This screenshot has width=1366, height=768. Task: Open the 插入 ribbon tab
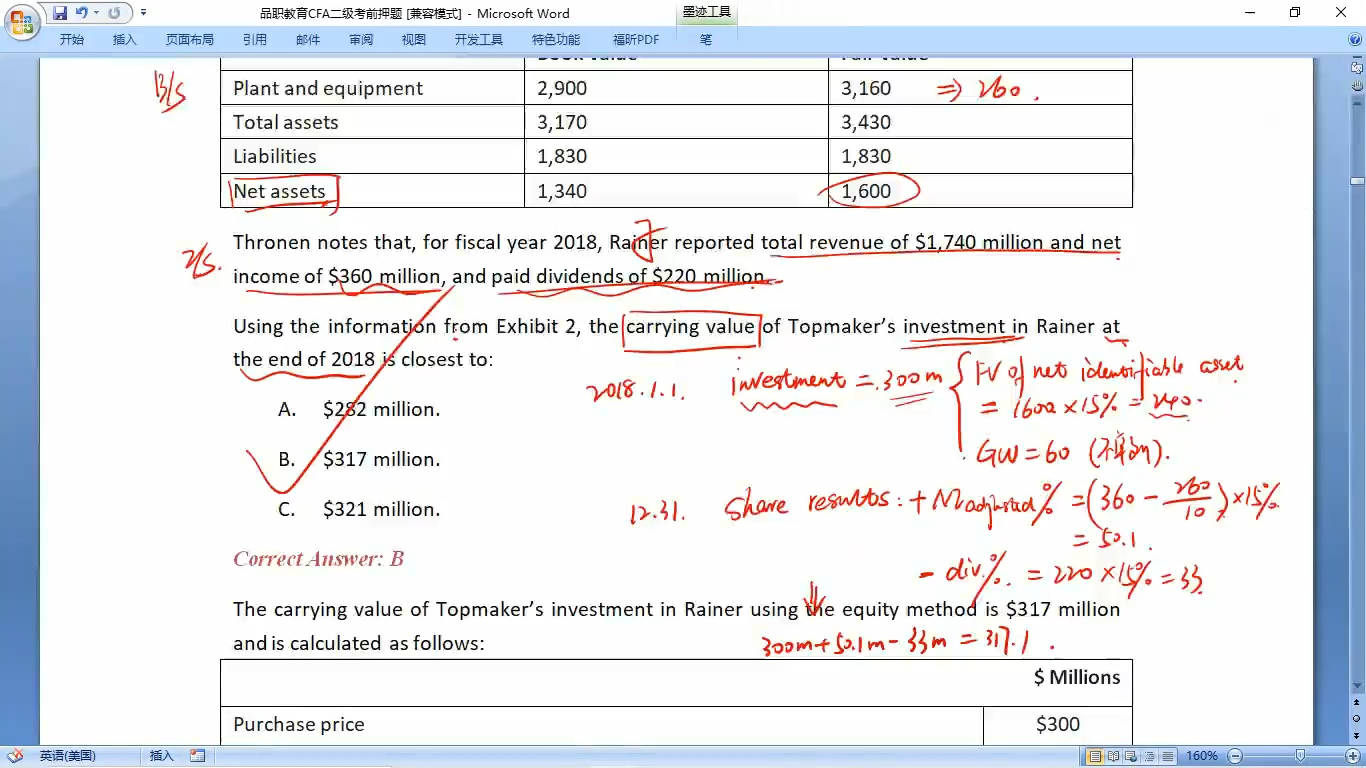pos(125,40)
